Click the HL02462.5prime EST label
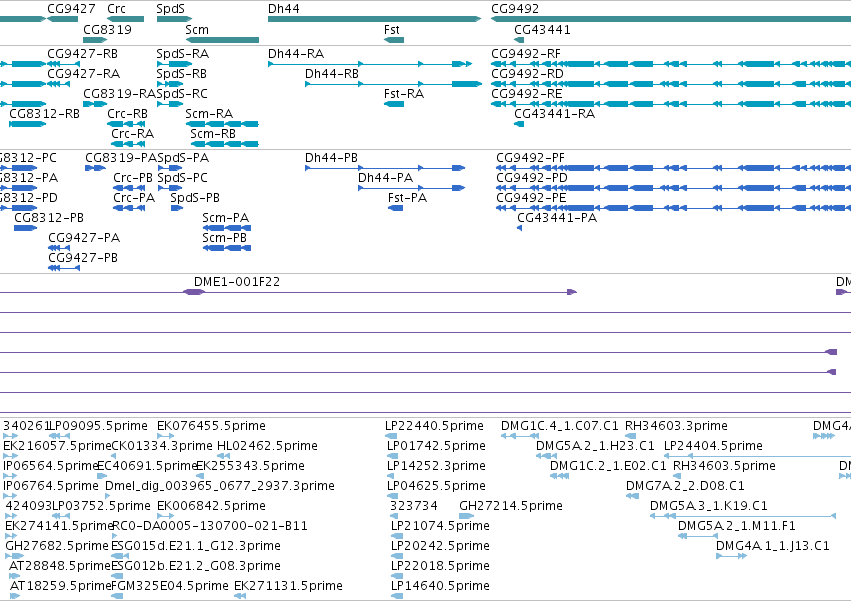Screen dimensions: 851x601 pos(267,446)
